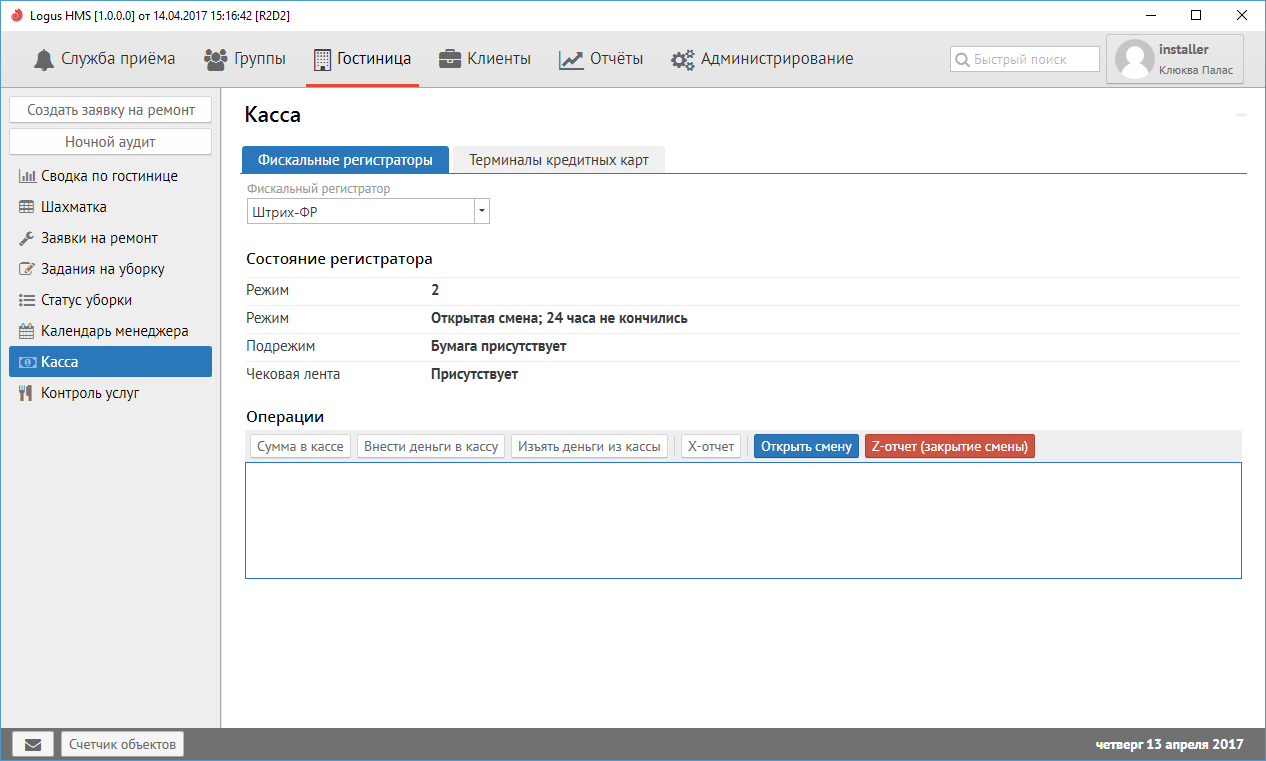Screen dimensions: 1266x761
Task: Click the installer user avatar
Action: click(x=1134, y=59)
